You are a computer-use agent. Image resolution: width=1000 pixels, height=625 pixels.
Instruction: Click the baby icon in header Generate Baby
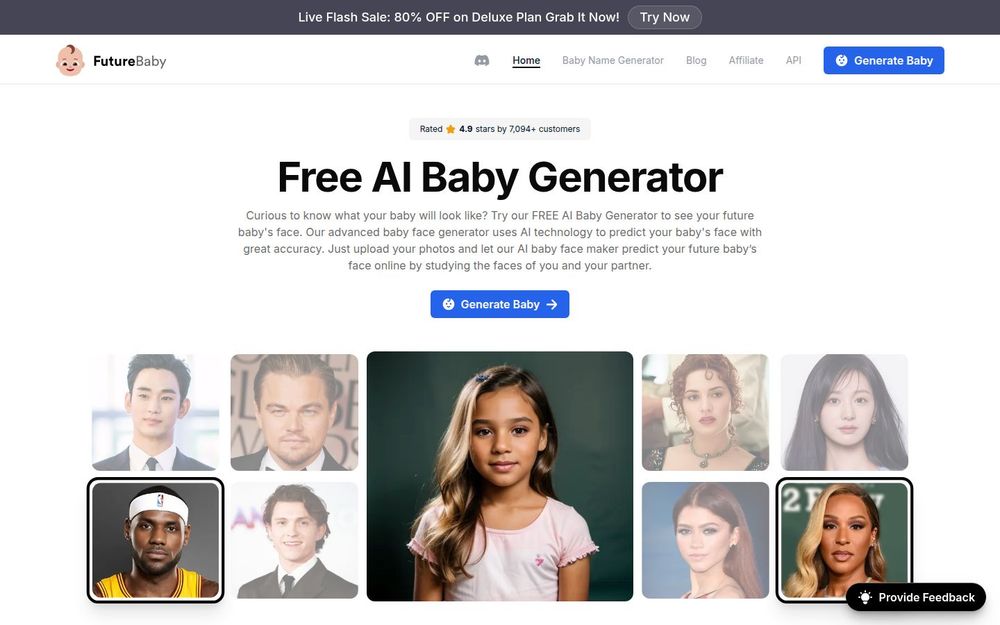841,61
